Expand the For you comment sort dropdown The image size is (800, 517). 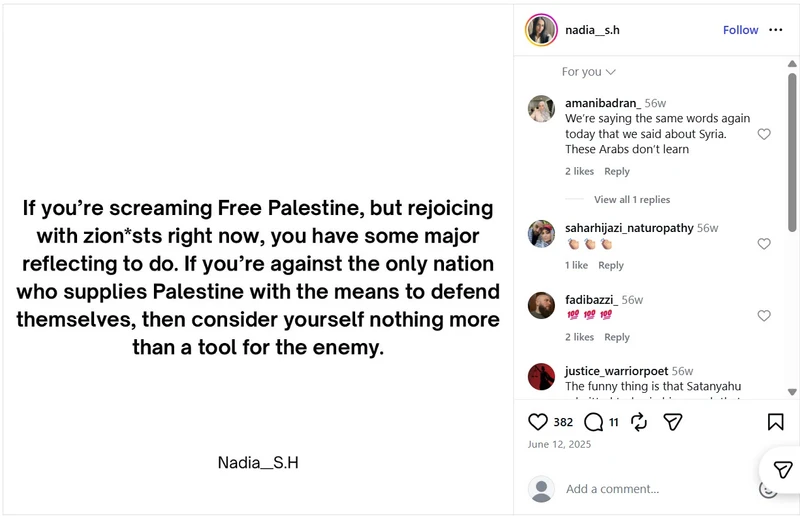point(588,72)
